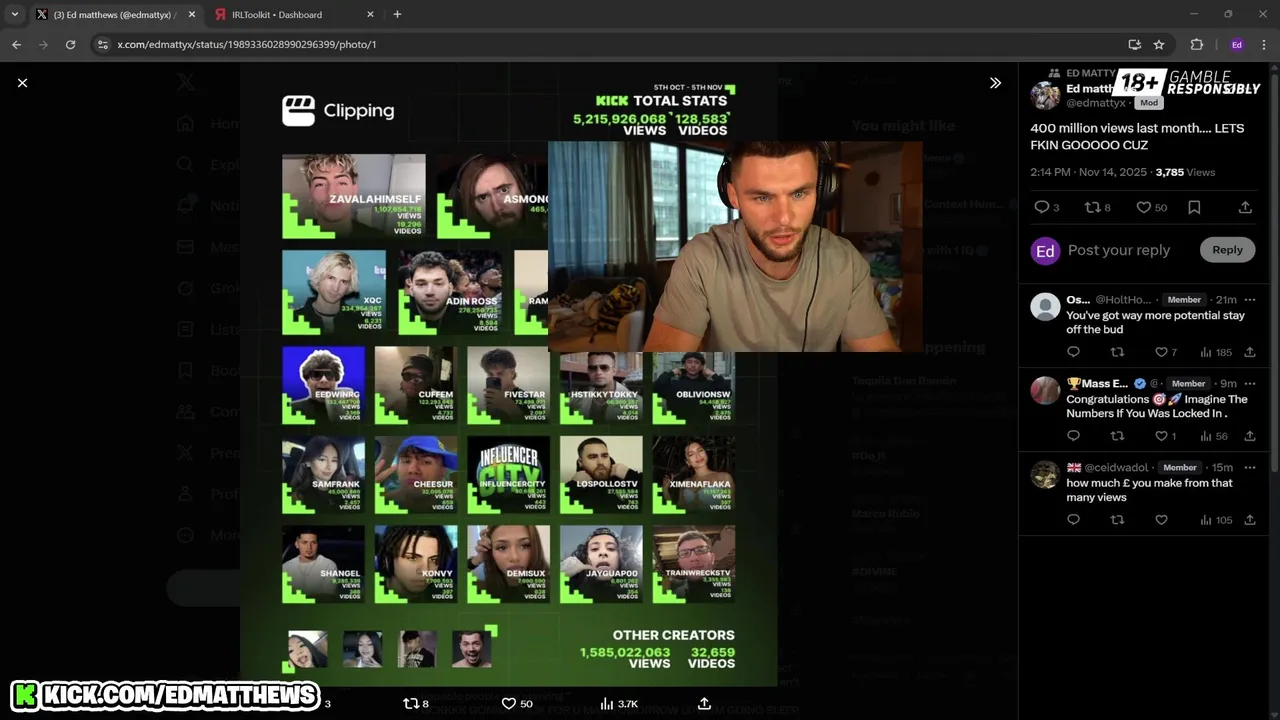Screen dimensions: 1280x720
Task: Close the Ed matthews X tab
Action: click(191, 14)
